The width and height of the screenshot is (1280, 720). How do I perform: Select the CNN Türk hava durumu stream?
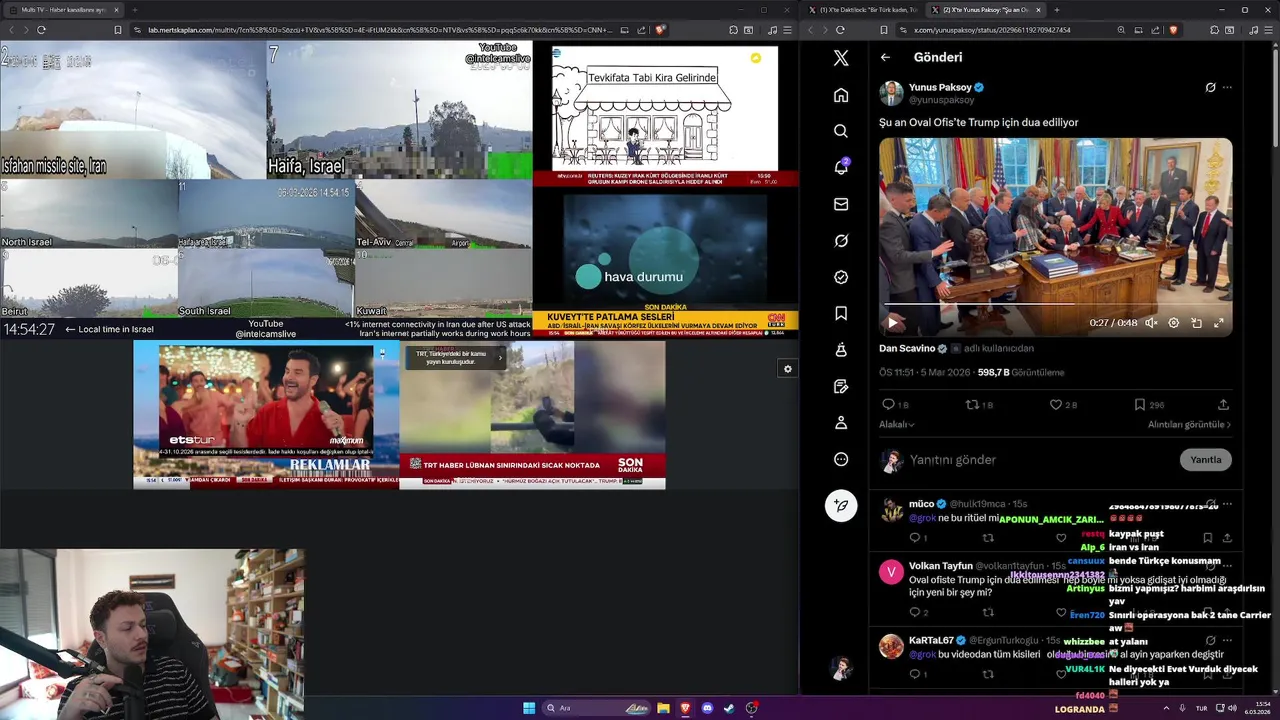point(665,262)
